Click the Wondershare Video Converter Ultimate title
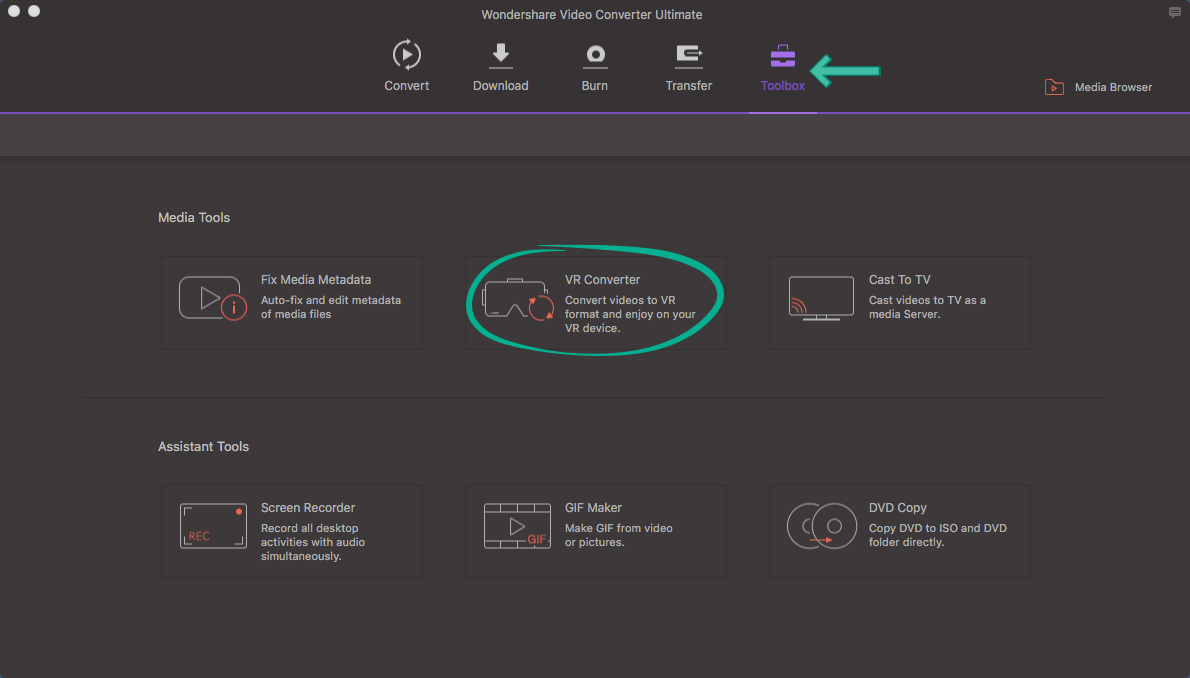 click(592, 14)
